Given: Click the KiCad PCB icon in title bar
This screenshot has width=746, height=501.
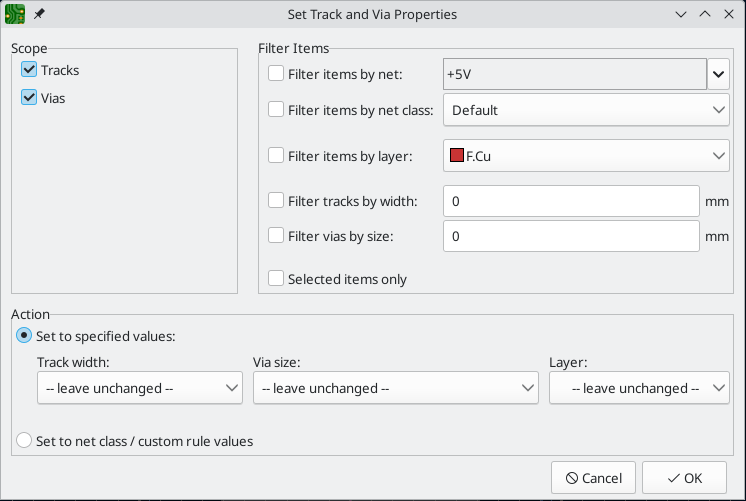Looking at the screenshot, I should pos(16,15).
